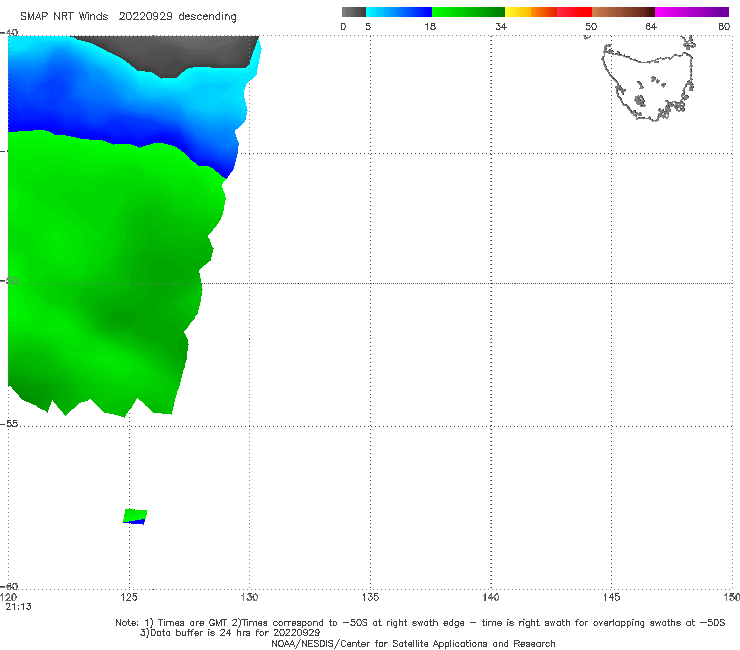Image resolution: width=740 pixels, height=650 pixels.
Task: Click the cyan-blue 5-18 color bar segment
Action: tap(399, 12)
